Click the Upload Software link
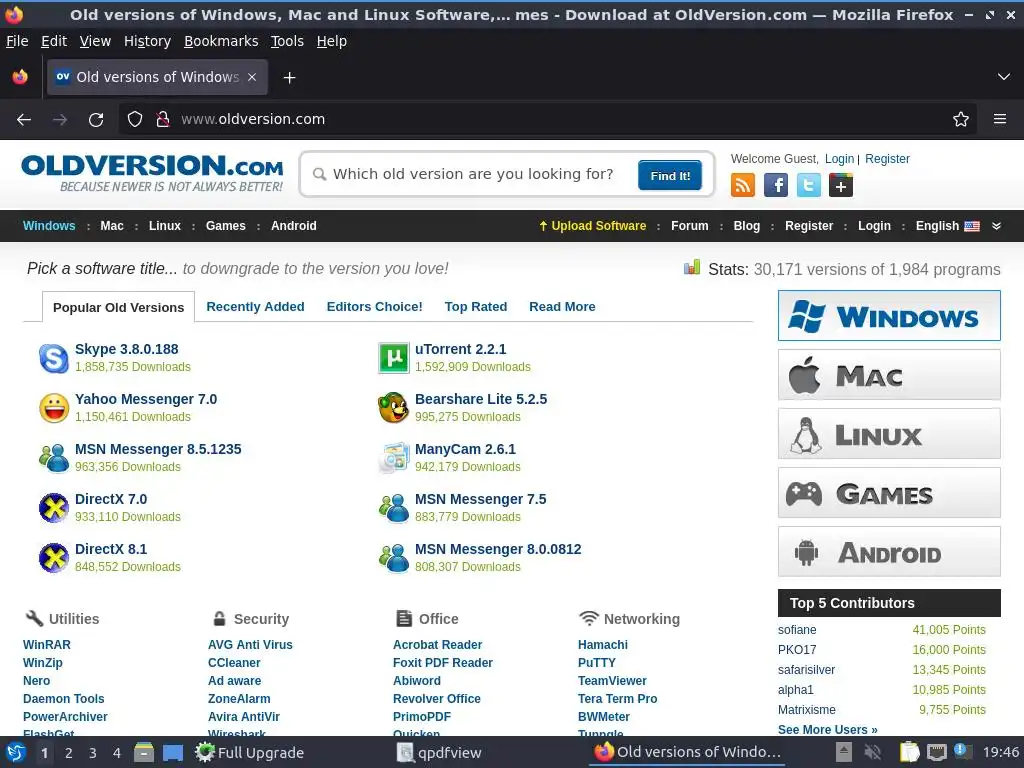This screenshot has height=768, width=1024. click(x=592, y=226)
